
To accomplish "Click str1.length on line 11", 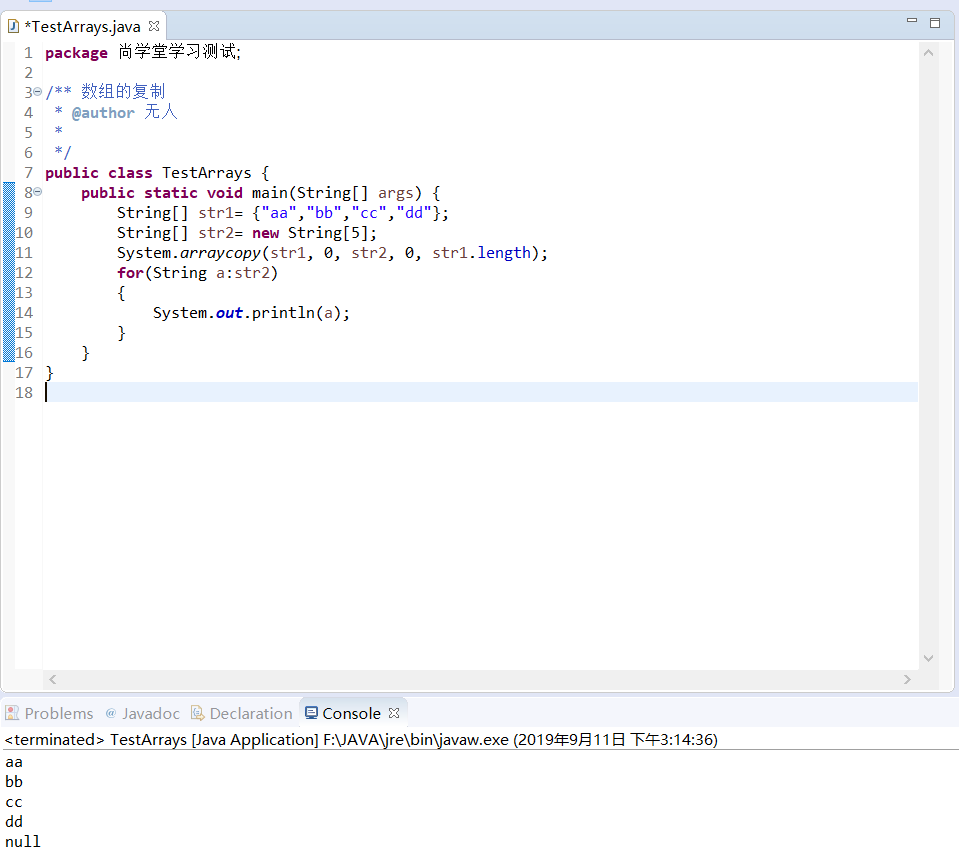I will coord(481,253).
